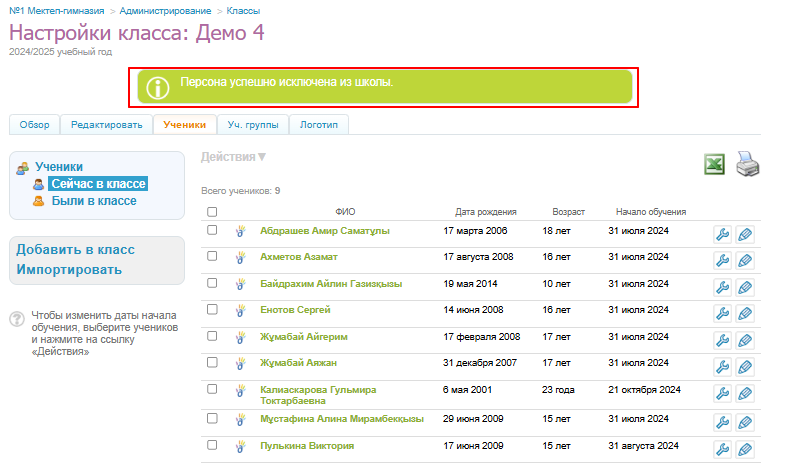The image size is (785, 475).
Task: Open wrench settings for Абдрашев Амир Саматұлы
Action: [721, 235]
